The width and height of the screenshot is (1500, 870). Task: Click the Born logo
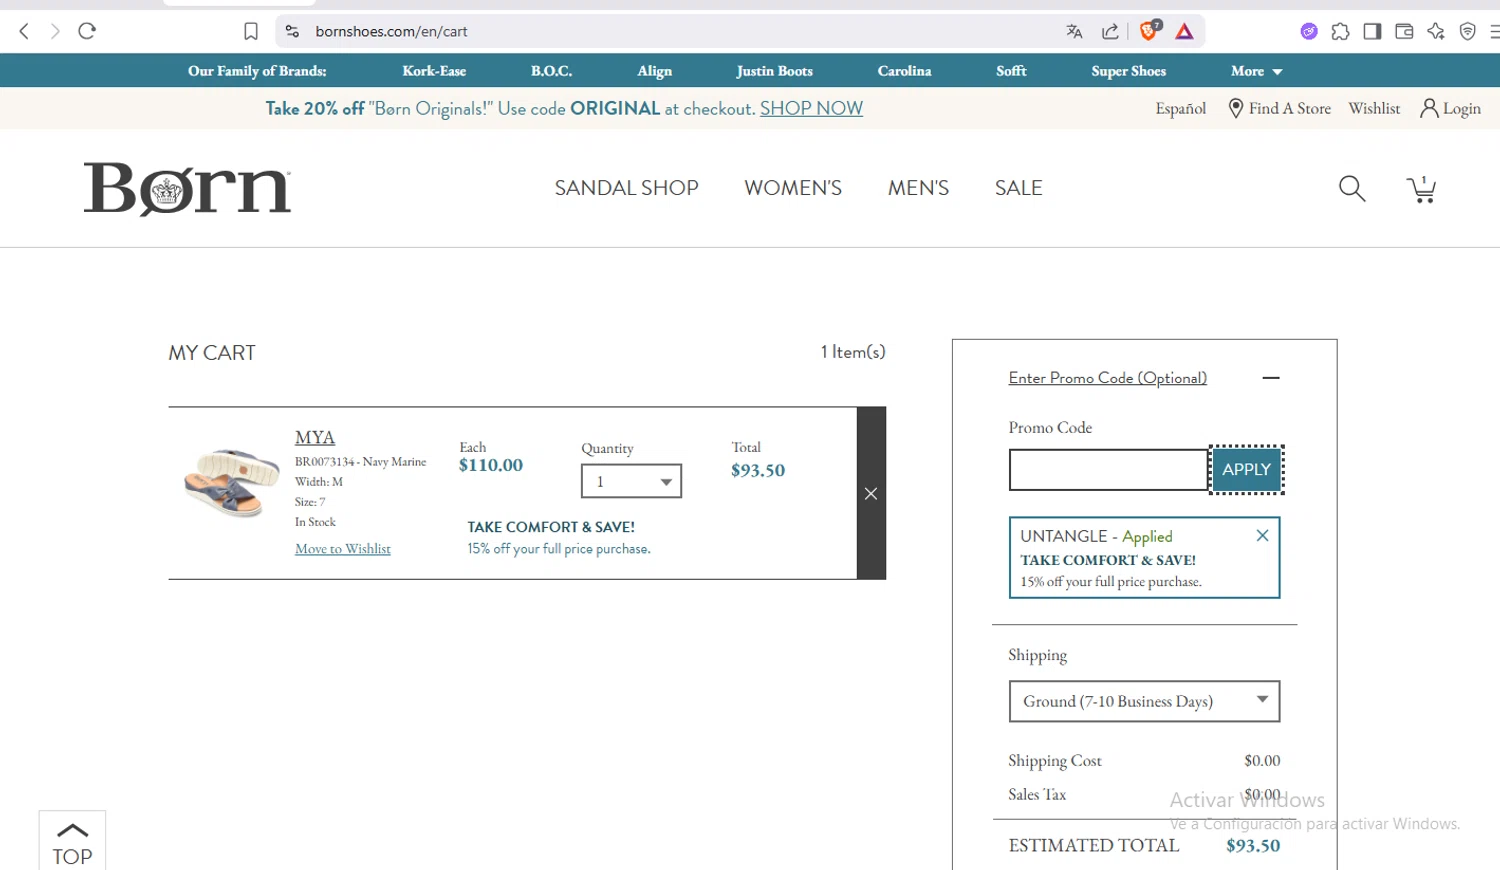pyautogui.click(x=187, y=189)
